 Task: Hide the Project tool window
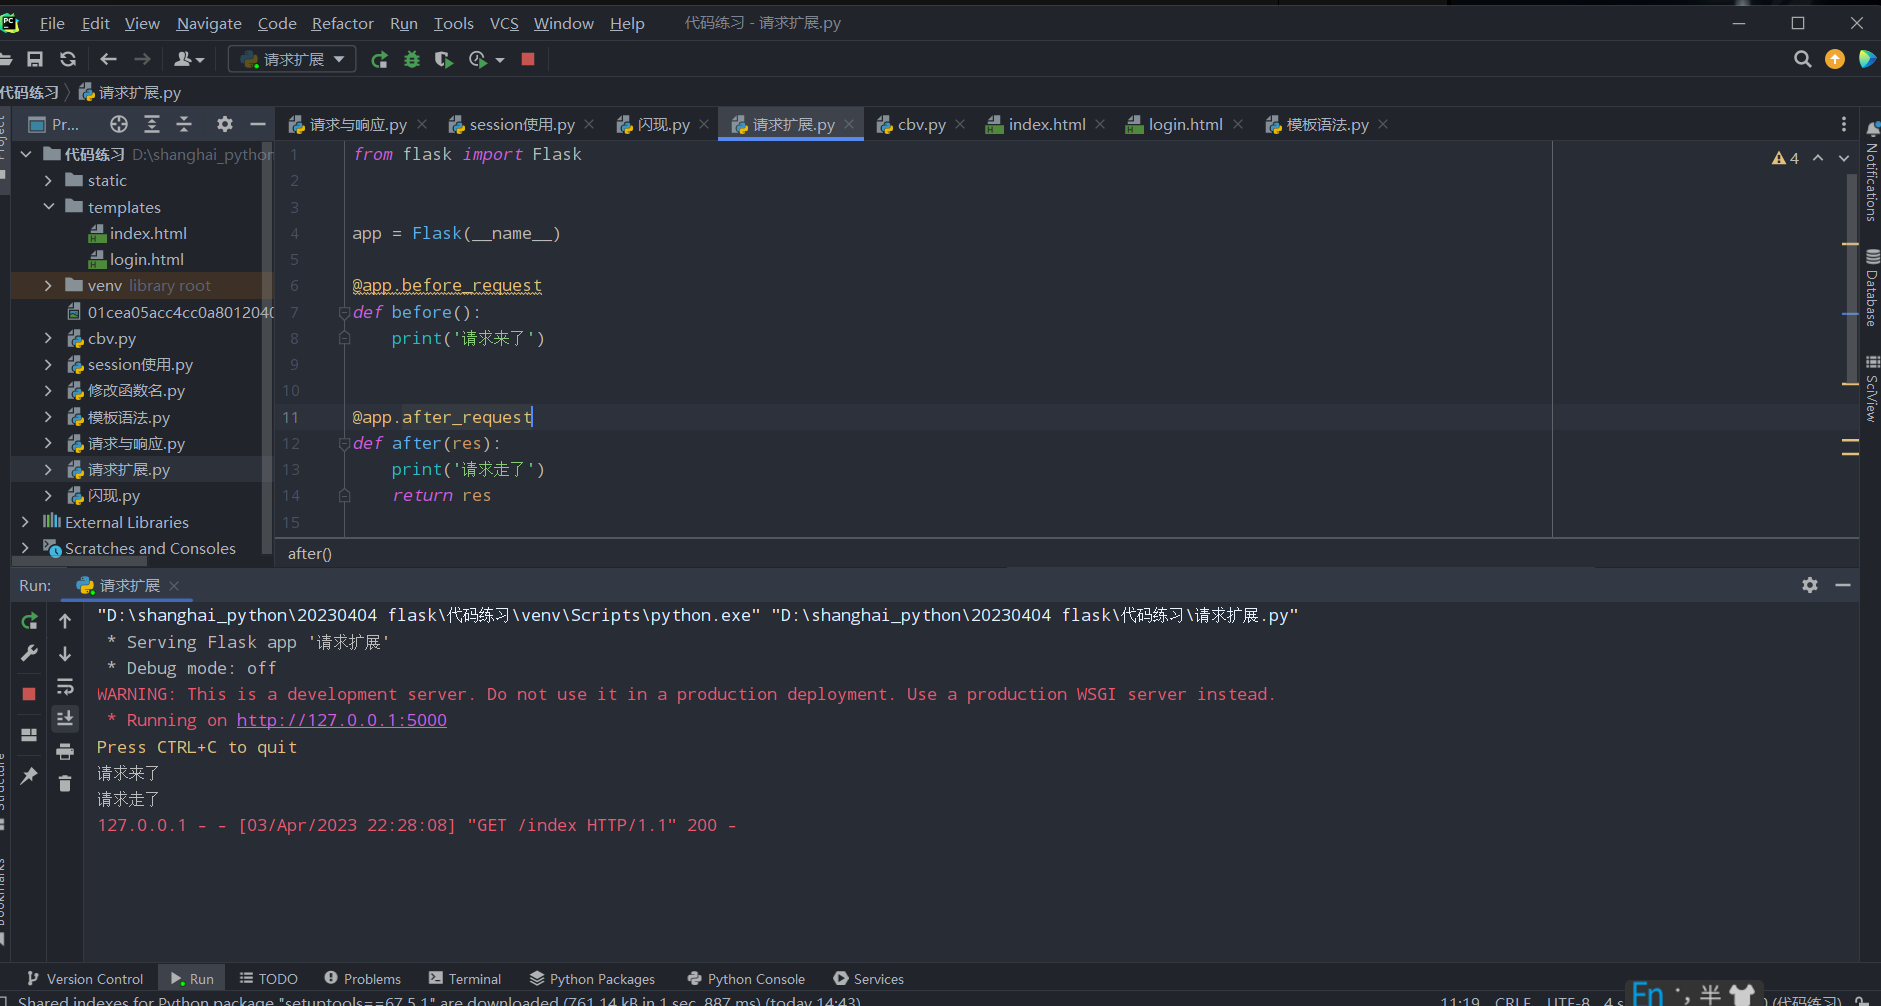[x=257, y=124]
